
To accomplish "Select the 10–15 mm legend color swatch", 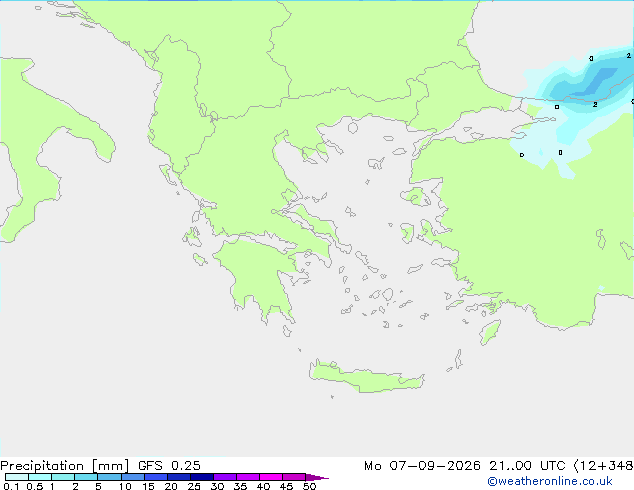I will [132, 477].
